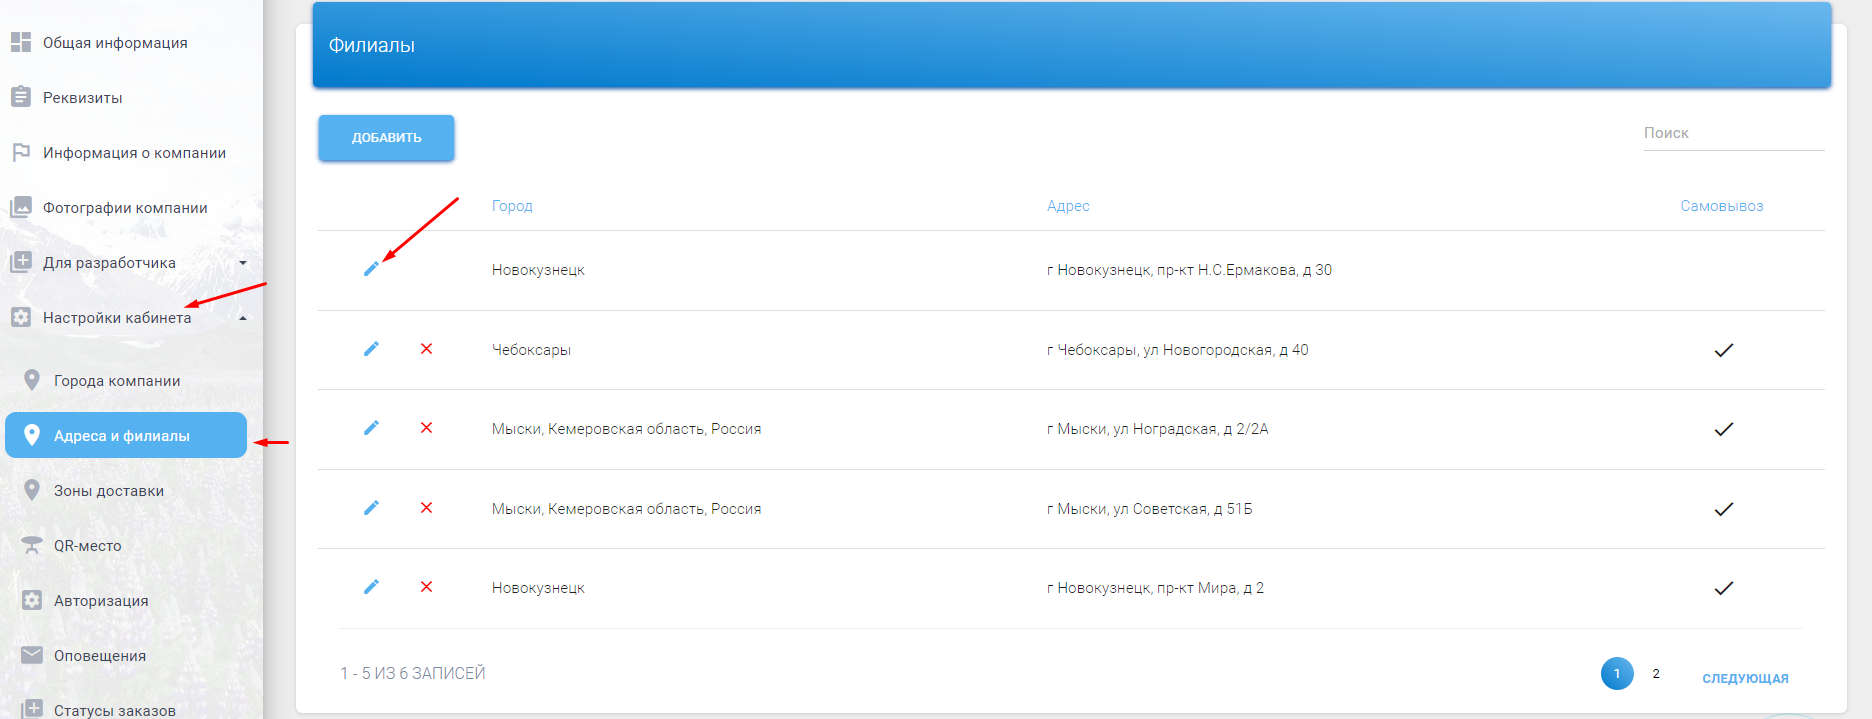
Task: Click the pencil icon for Чебоксары
Action: 371,349
